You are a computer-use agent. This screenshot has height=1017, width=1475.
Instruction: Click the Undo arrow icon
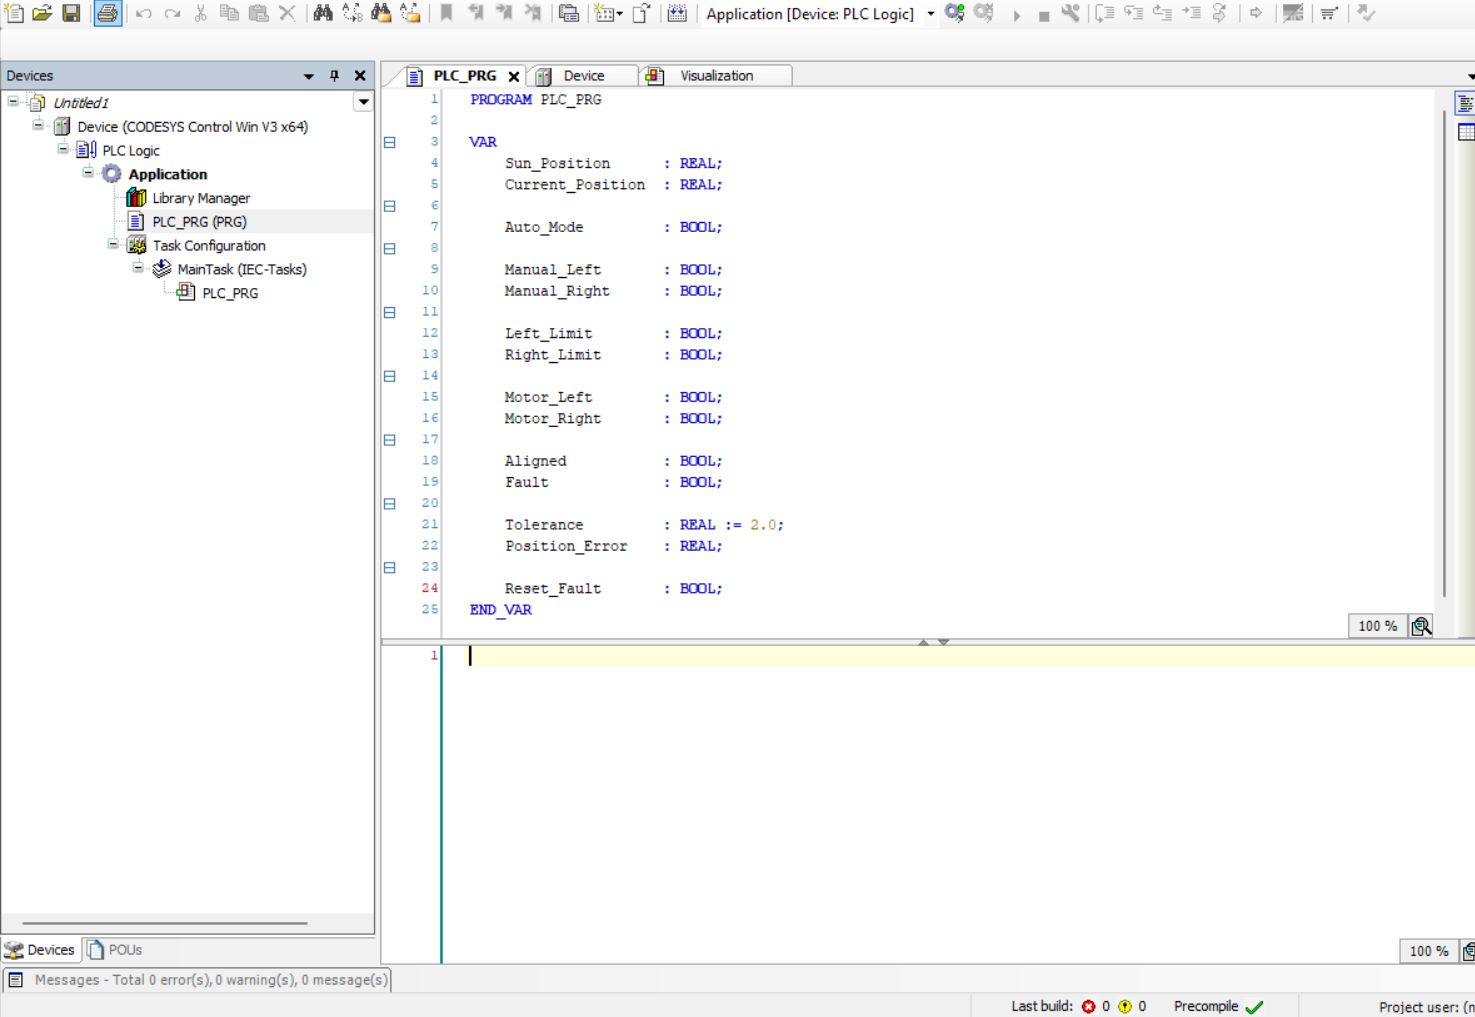(x=144, y=13)
